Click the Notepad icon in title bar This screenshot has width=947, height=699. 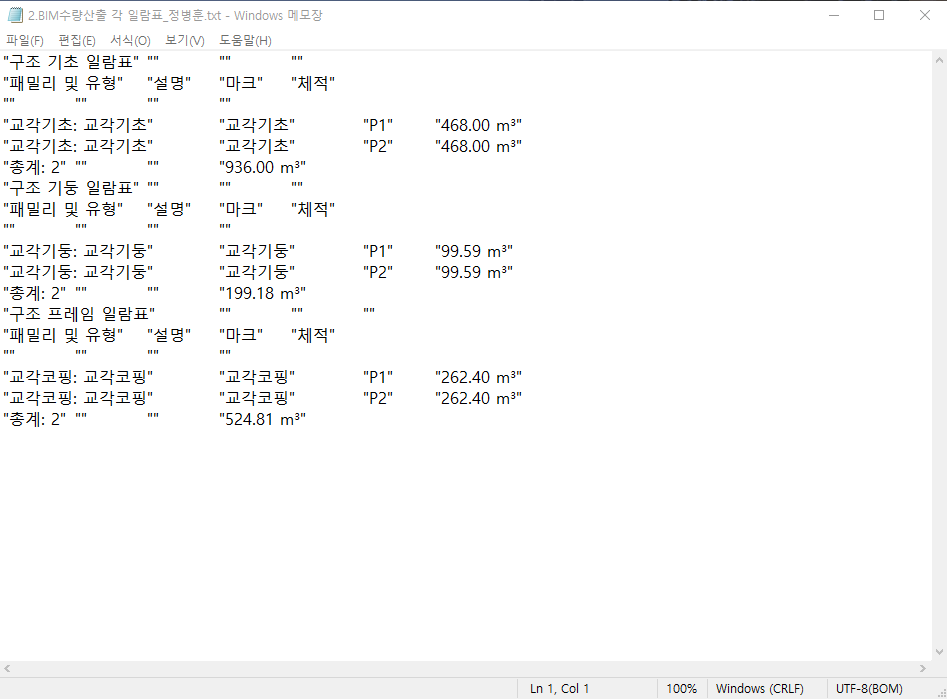(x=15, y=15)
